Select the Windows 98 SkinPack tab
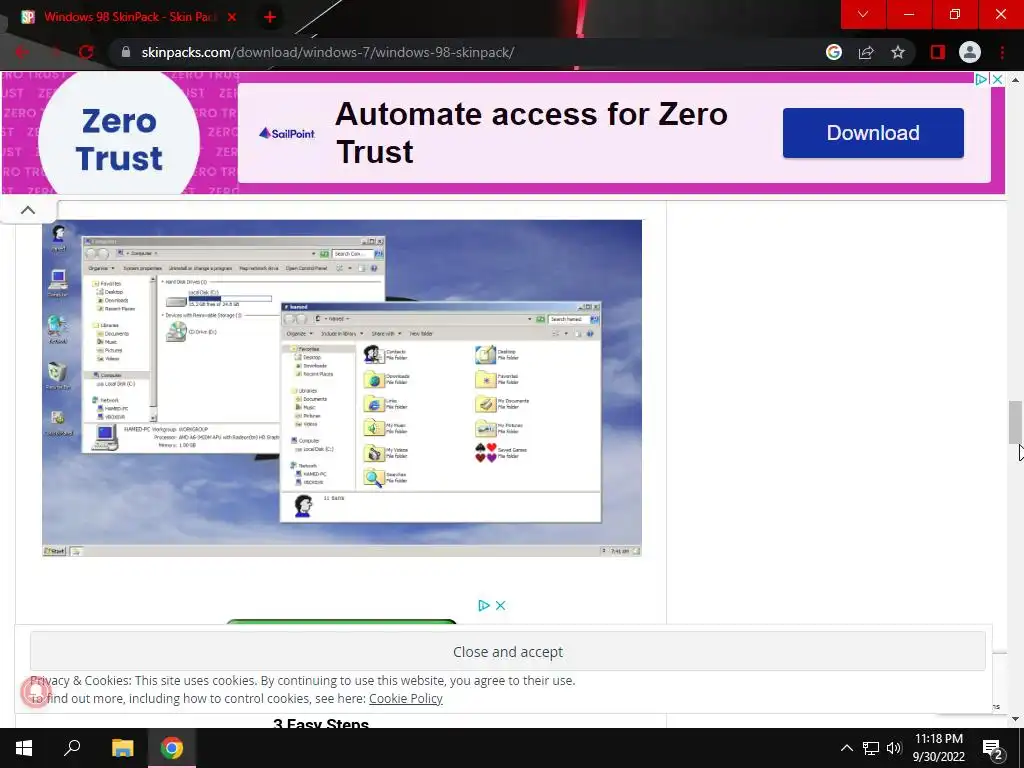This screenshot has height=768, width=1024. [x=129, y=17]
